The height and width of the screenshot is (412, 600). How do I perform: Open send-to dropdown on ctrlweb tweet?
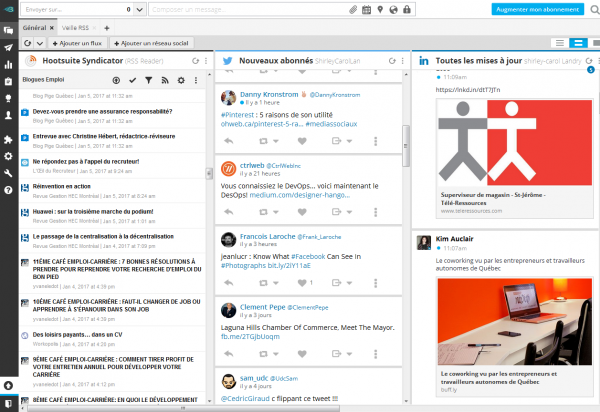pyautogui.click(x=349, y=212)
